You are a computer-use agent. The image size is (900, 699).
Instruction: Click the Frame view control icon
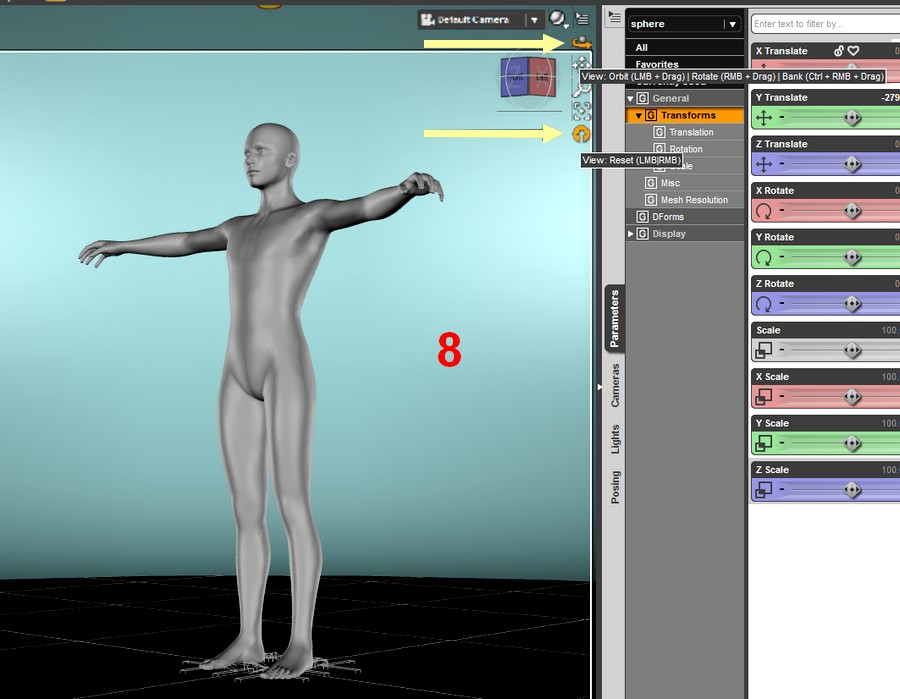point(581,110)
